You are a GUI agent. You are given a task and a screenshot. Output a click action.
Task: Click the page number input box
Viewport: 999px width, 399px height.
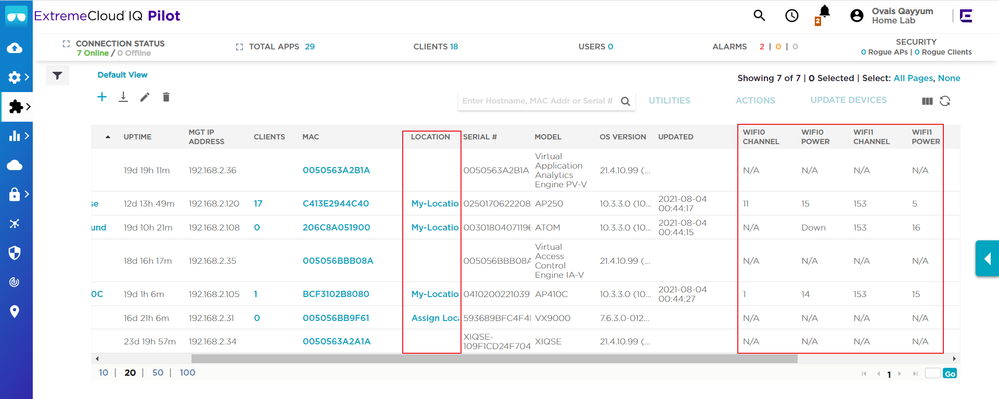pos(933,374)
